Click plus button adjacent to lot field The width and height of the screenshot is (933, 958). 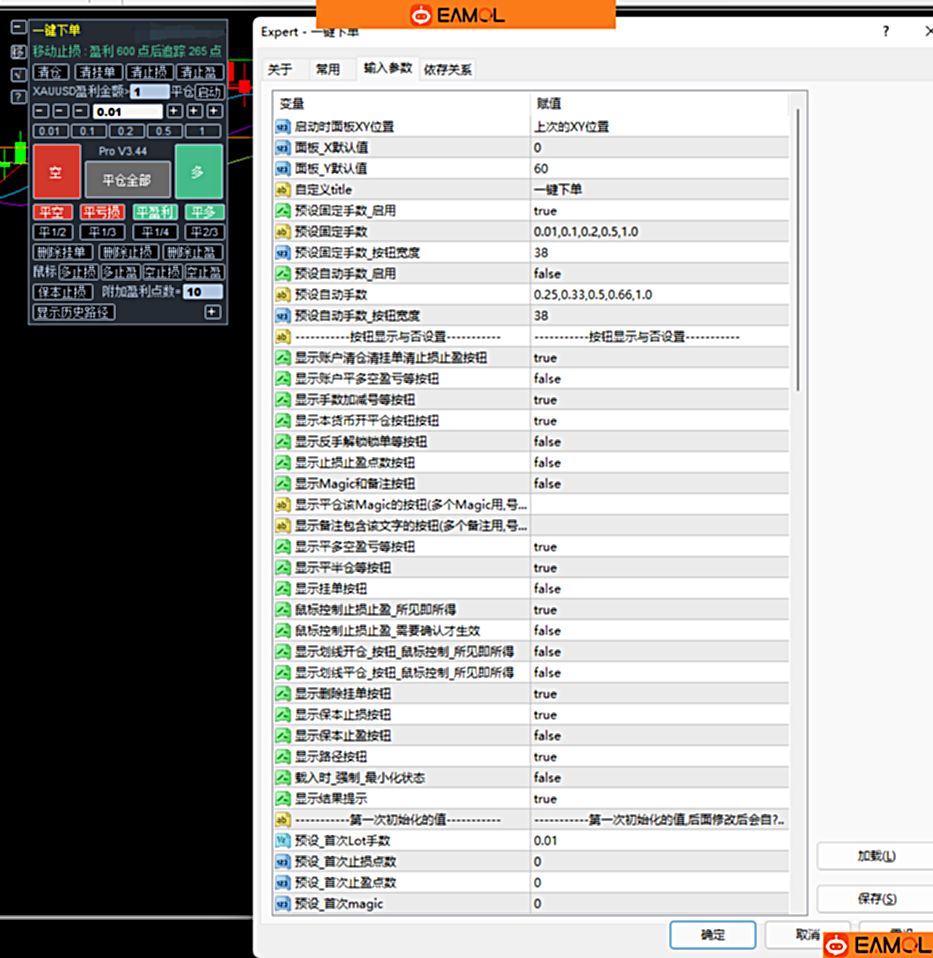(x=174, y=111)
